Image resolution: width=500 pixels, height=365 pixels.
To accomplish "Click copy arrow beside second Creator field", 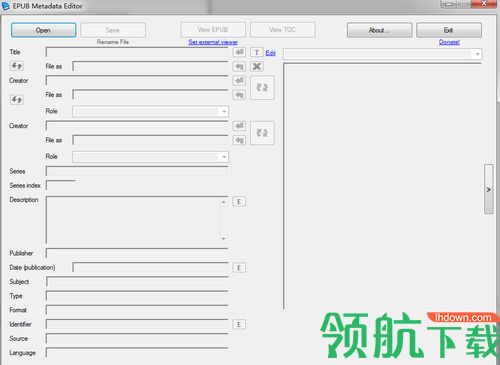I will tap(239, 126).
